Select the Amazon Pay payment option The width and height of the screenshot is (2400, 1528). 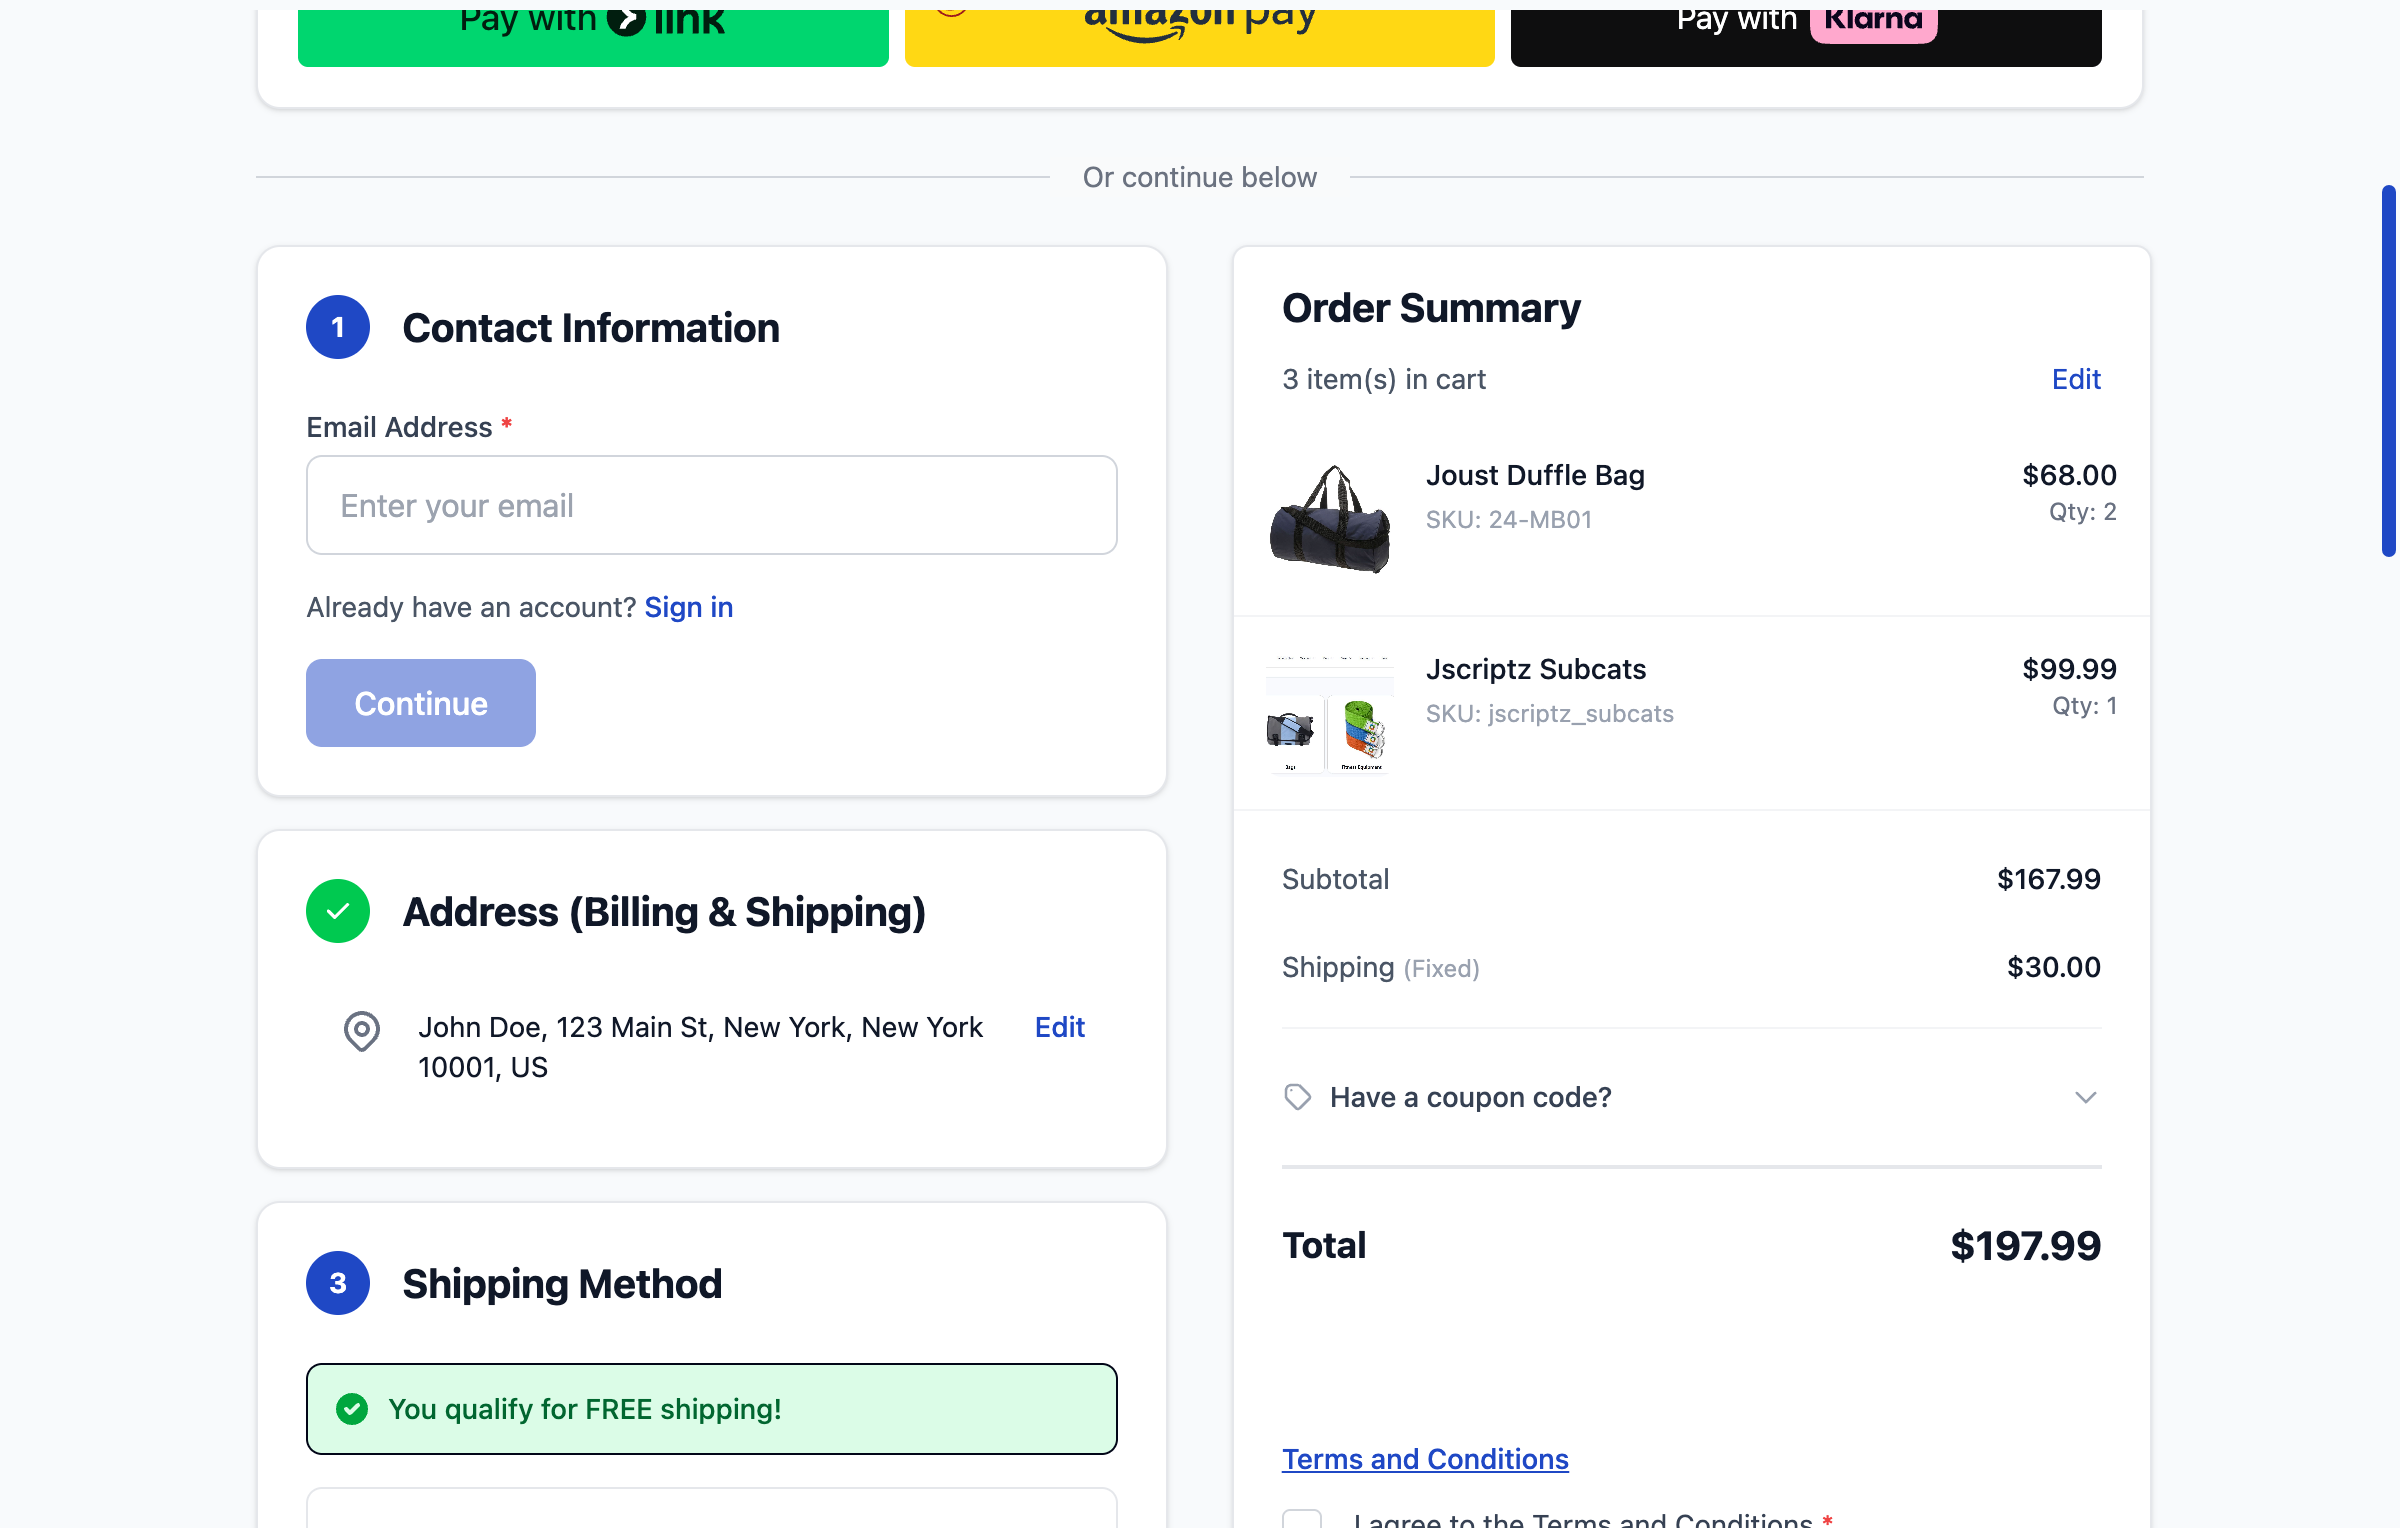(1199, 25)
